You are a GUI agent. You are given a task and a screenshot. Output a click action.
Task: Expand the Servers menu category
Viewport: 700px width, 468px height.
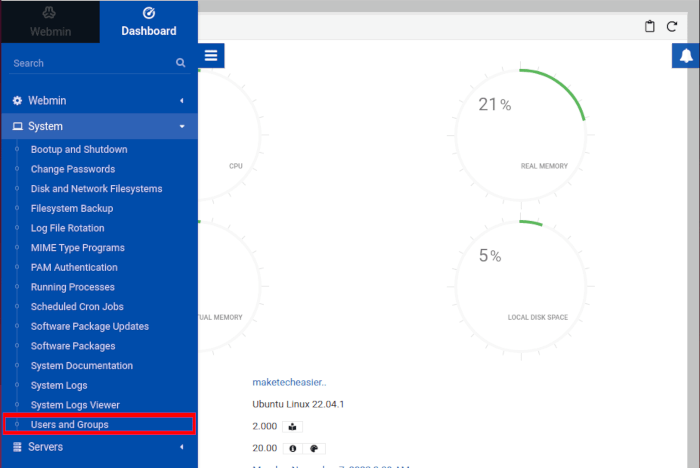point(100,447)
